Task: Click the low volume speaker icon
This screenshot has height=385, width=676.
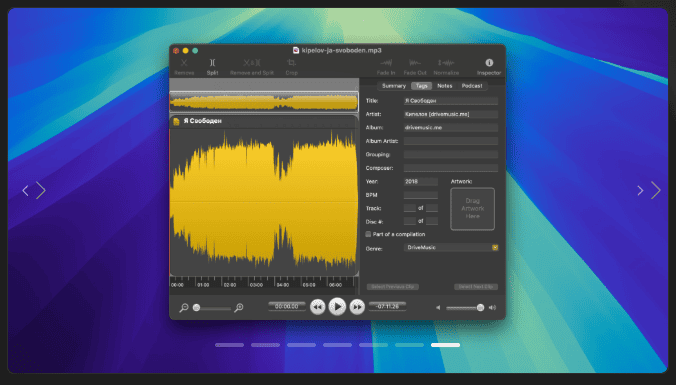Action: coord(438,307)
